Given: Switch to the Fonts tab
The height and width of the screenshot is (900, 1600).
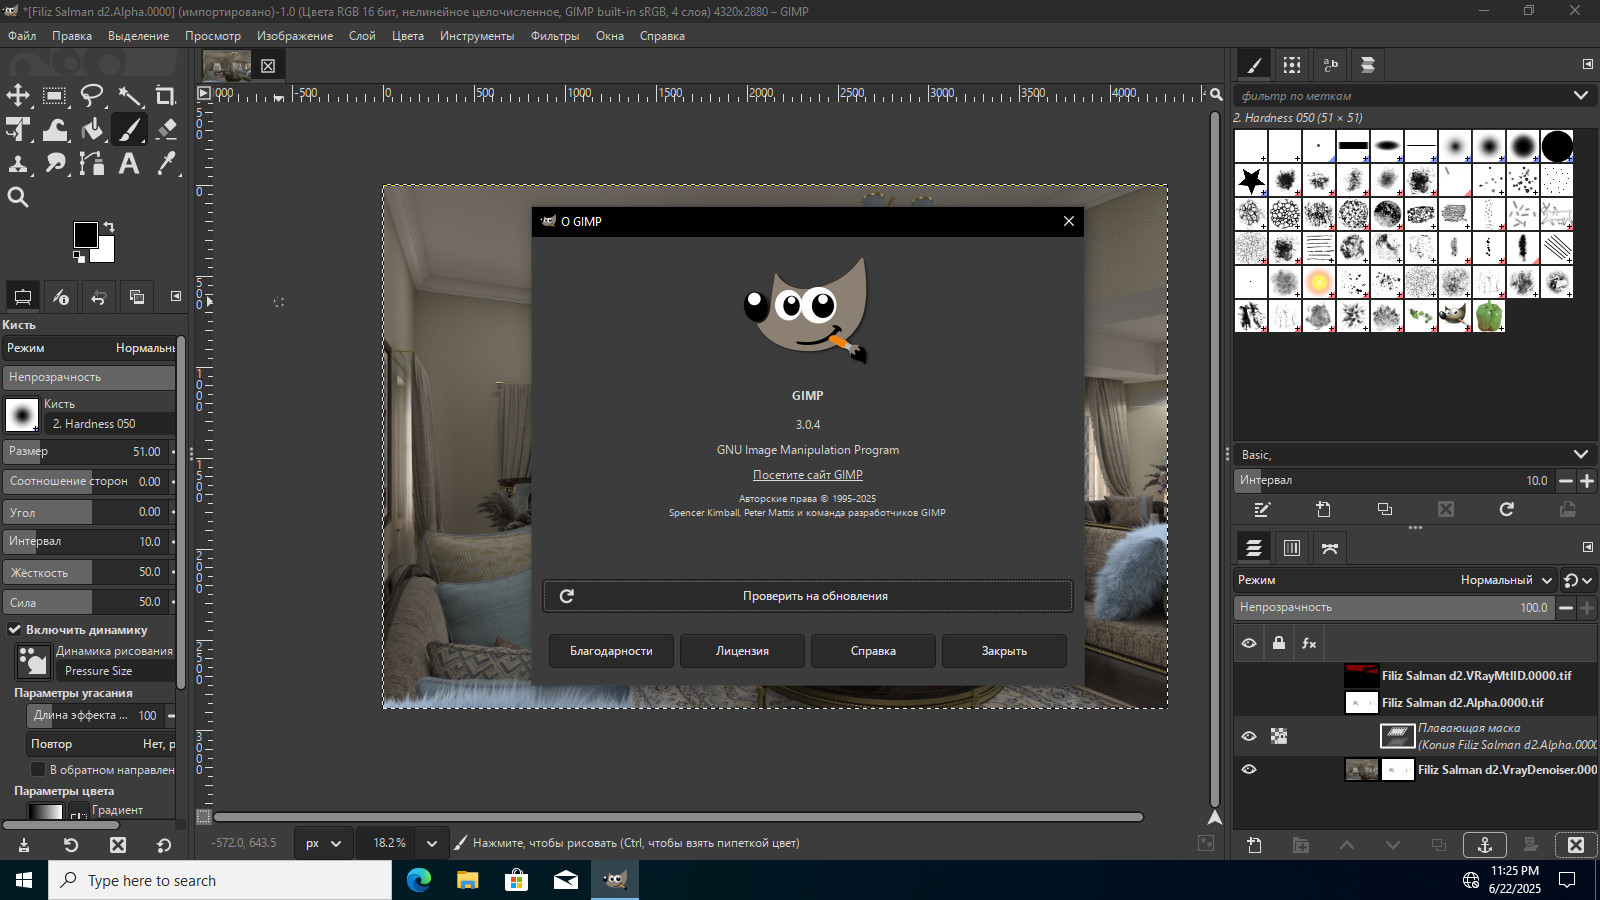Looking at the screenshot, I should click(x=1330, y=65).
